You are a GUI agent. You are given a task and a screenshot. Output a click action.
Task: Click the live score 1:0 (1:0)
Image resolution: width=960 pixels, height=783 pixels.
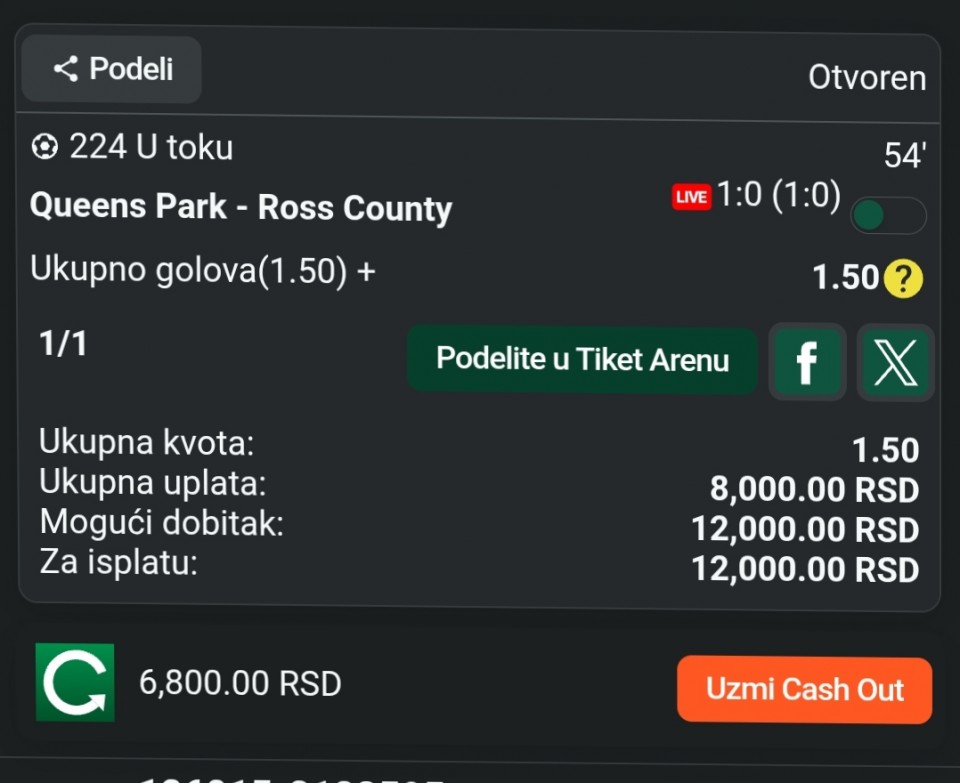point(778,196)
